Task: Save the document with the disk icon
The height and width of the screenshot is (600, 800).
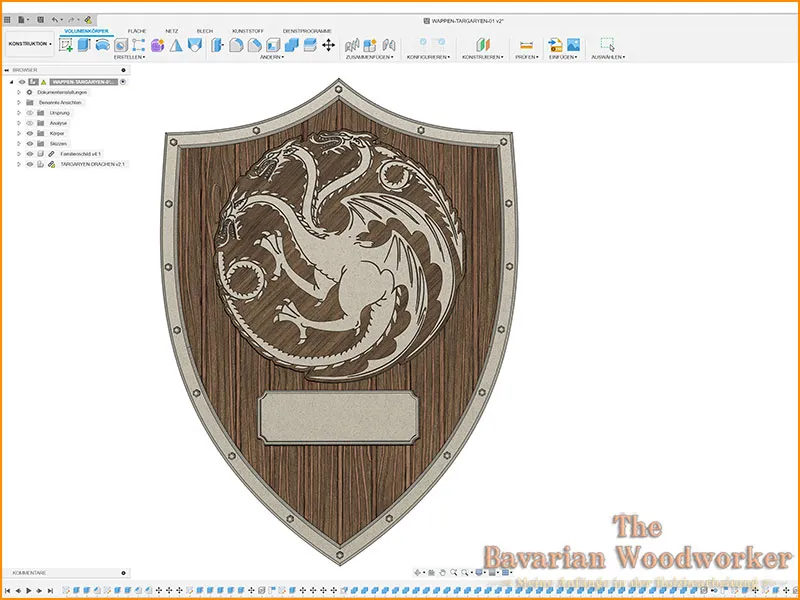Action: 41,20
